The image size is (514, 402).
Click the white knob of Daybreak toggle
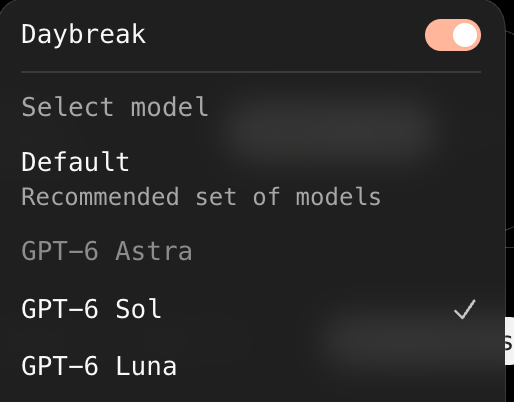pyautogui.click(x=465, y=35)
